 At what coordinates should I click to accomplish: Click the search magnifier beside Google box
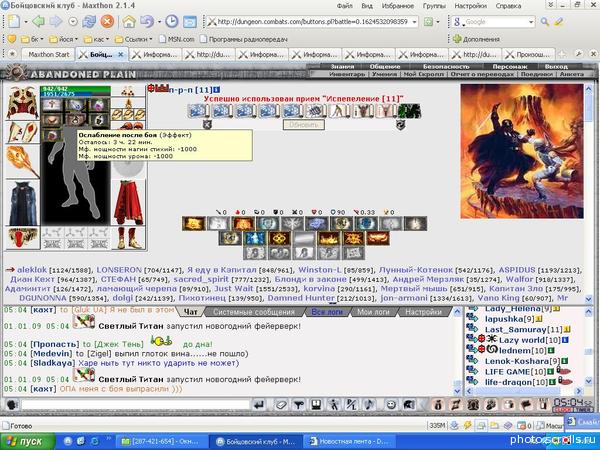pyautogui.click(x=545, y=22)
